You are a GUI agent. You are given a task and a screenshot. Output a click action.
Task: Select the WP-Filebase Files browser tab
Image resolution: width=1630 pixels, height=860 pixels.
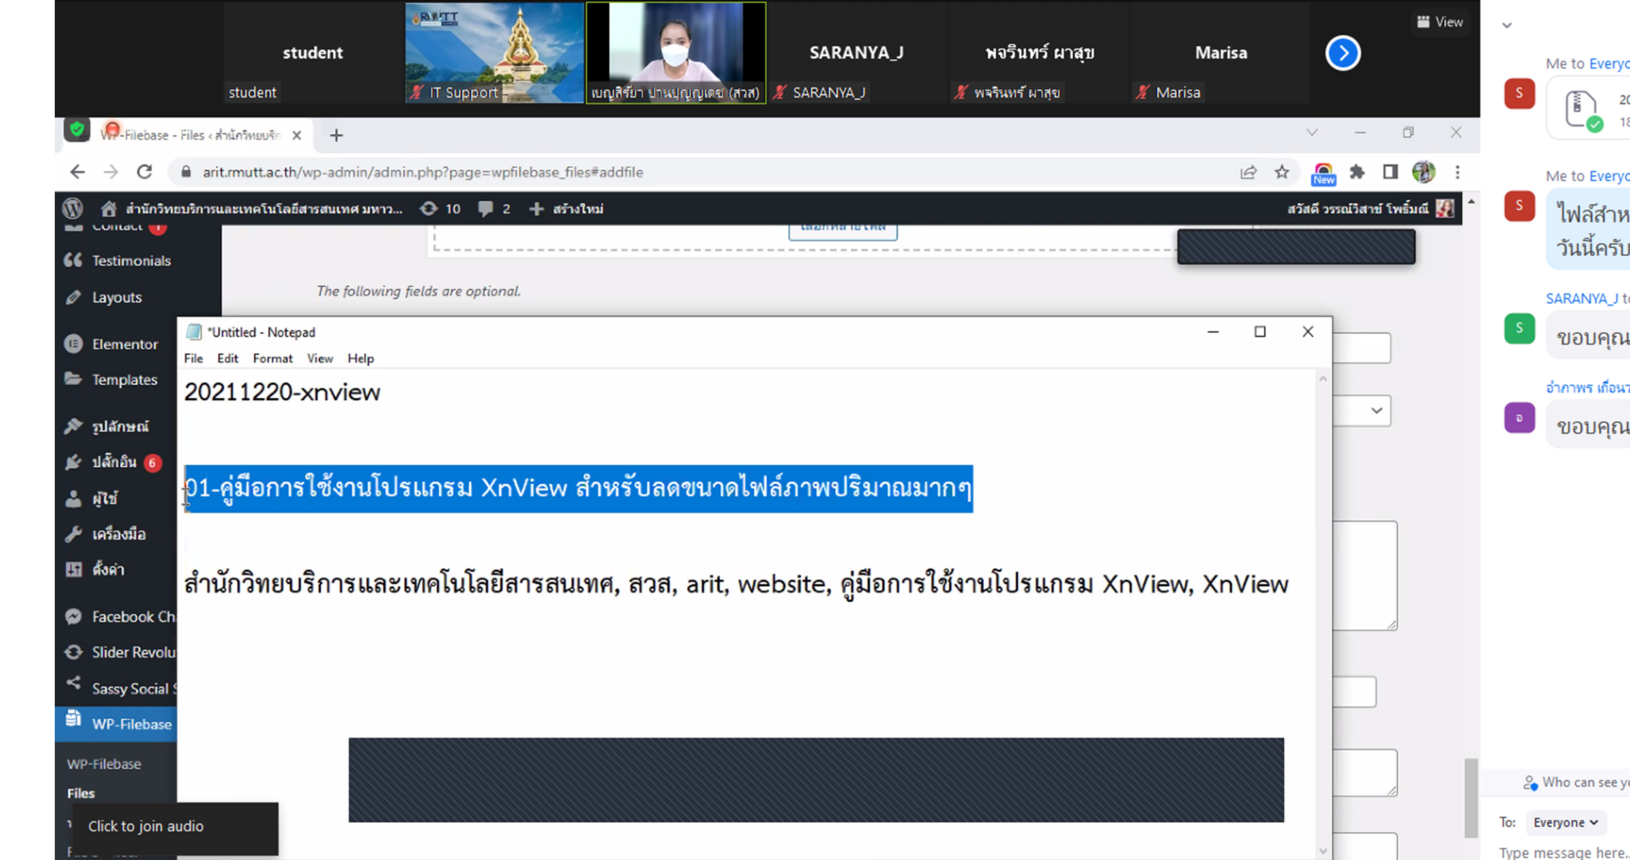[190, 135]
